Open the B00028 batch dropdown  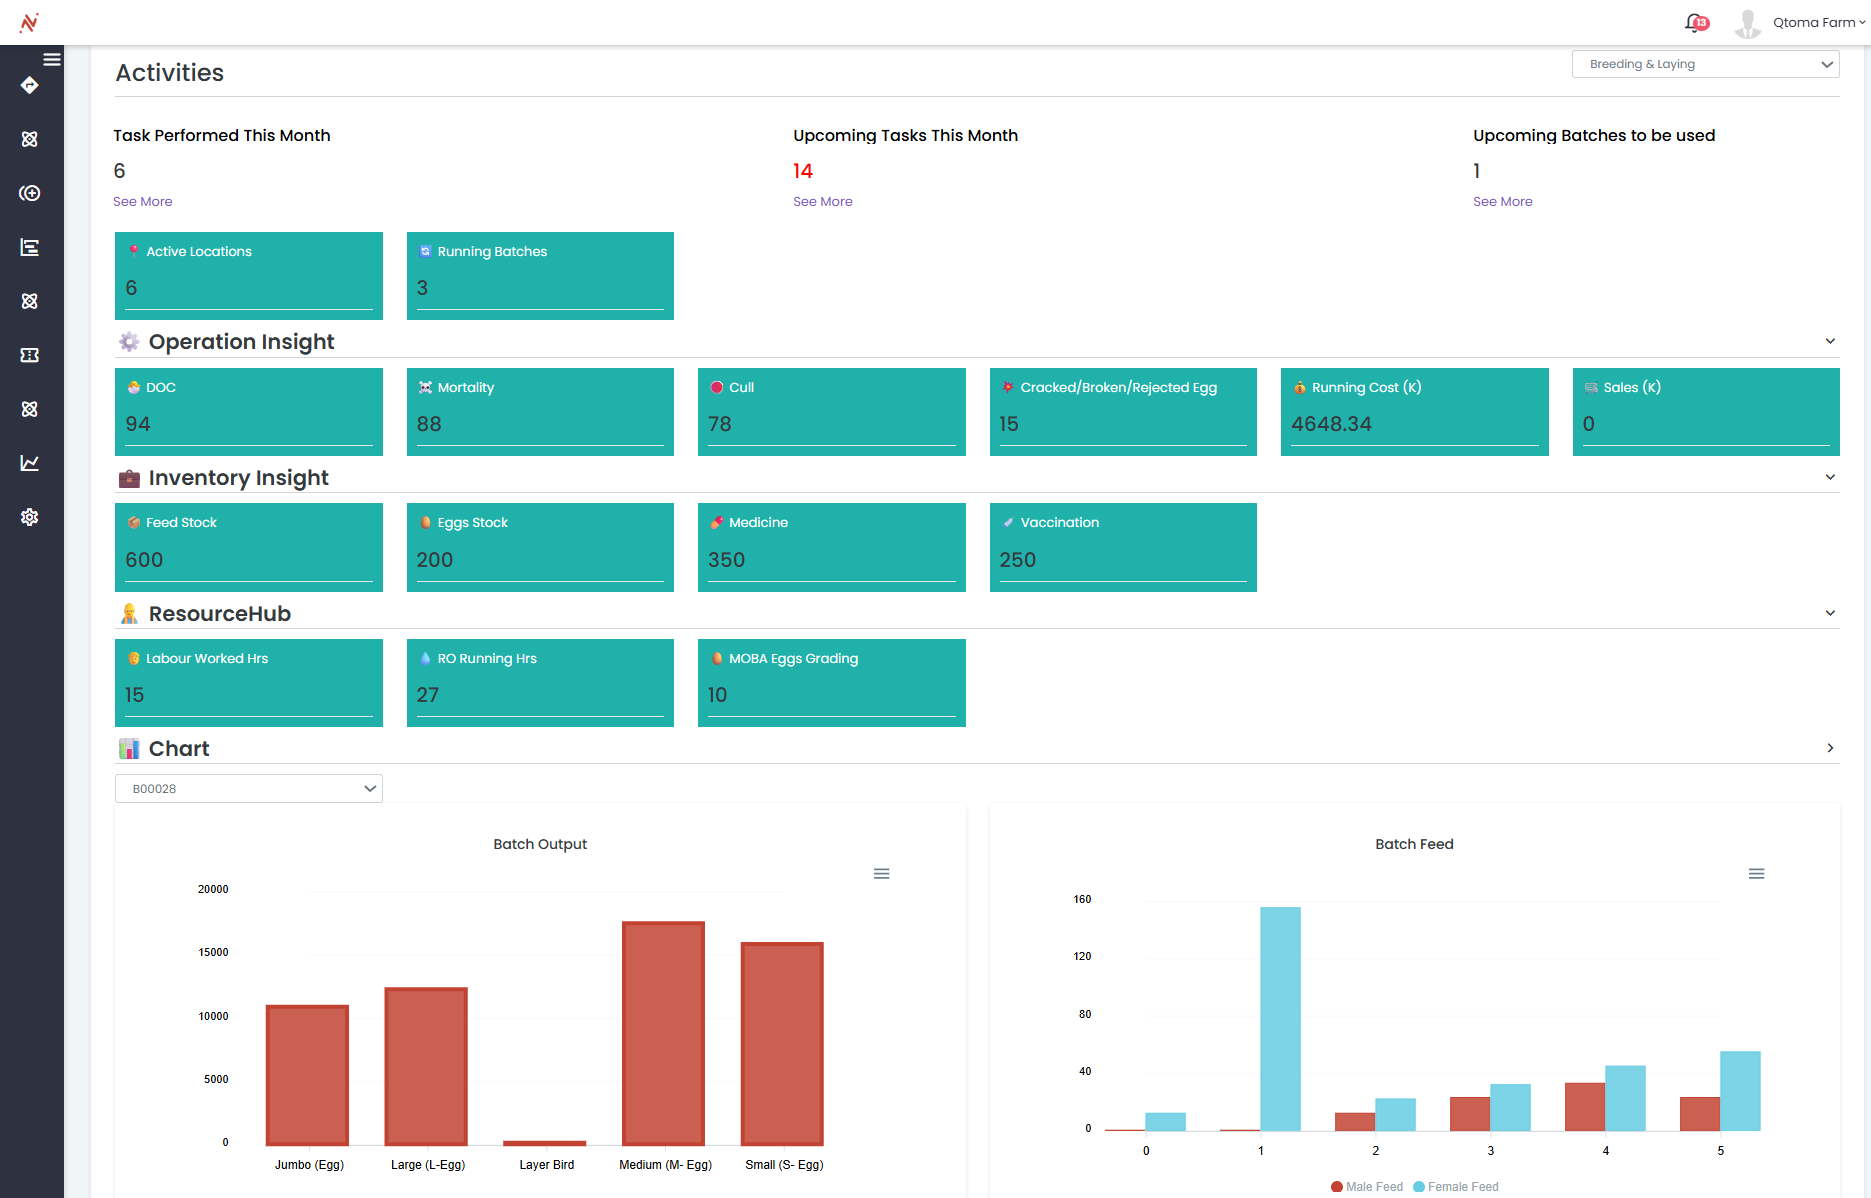(x=249, y=789)
